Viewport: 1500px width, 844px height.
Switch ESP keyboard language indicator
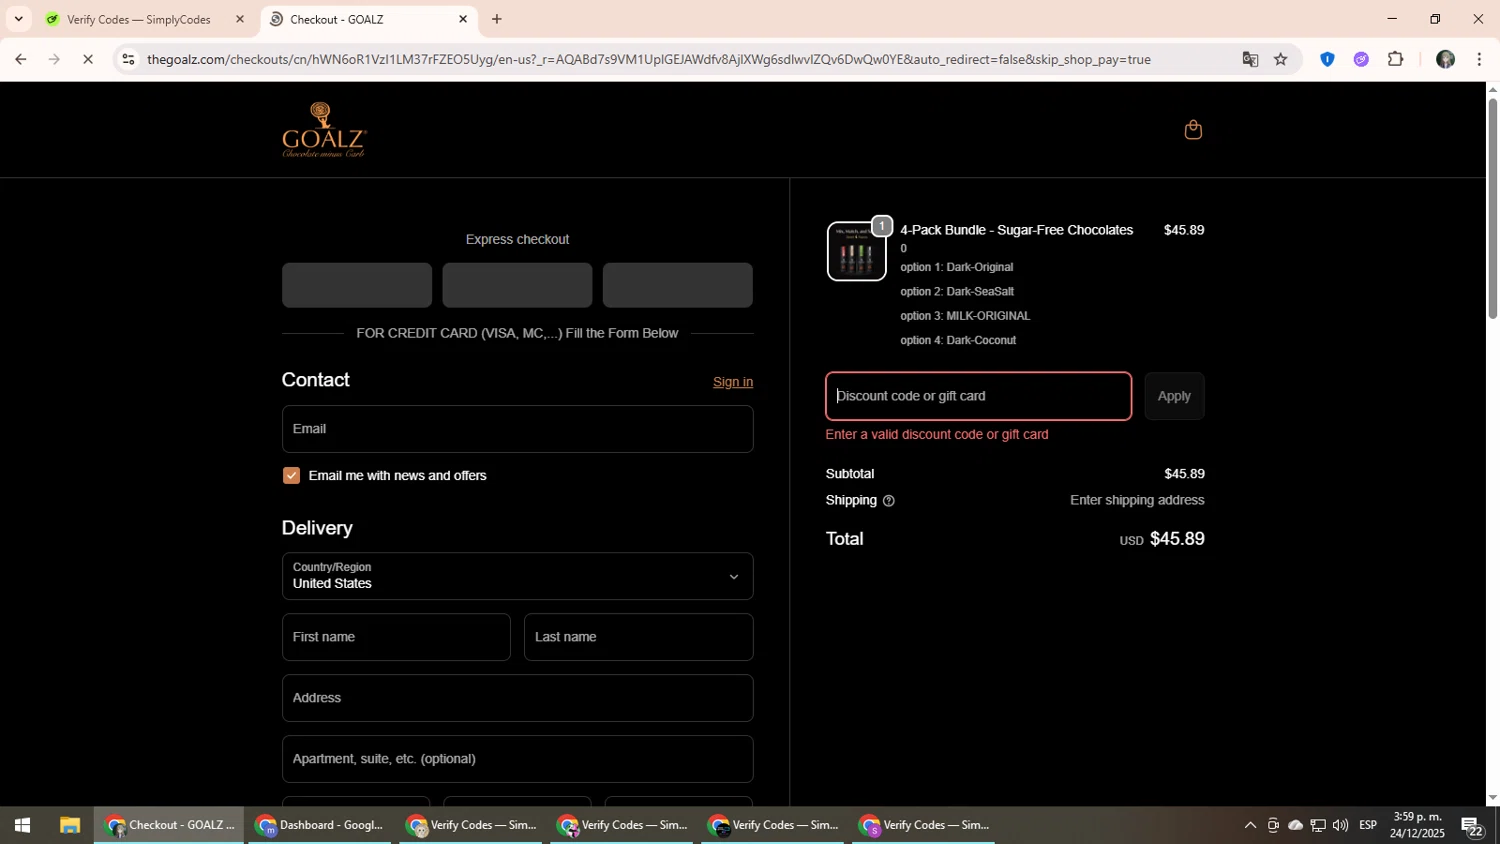(x=1368, y=826)
